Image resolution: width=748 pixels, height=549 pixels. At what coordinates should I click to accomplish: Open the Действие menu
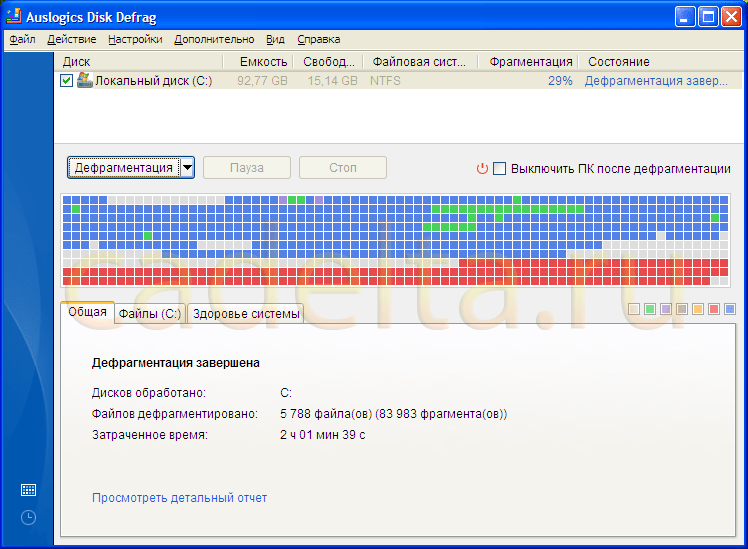72,40
